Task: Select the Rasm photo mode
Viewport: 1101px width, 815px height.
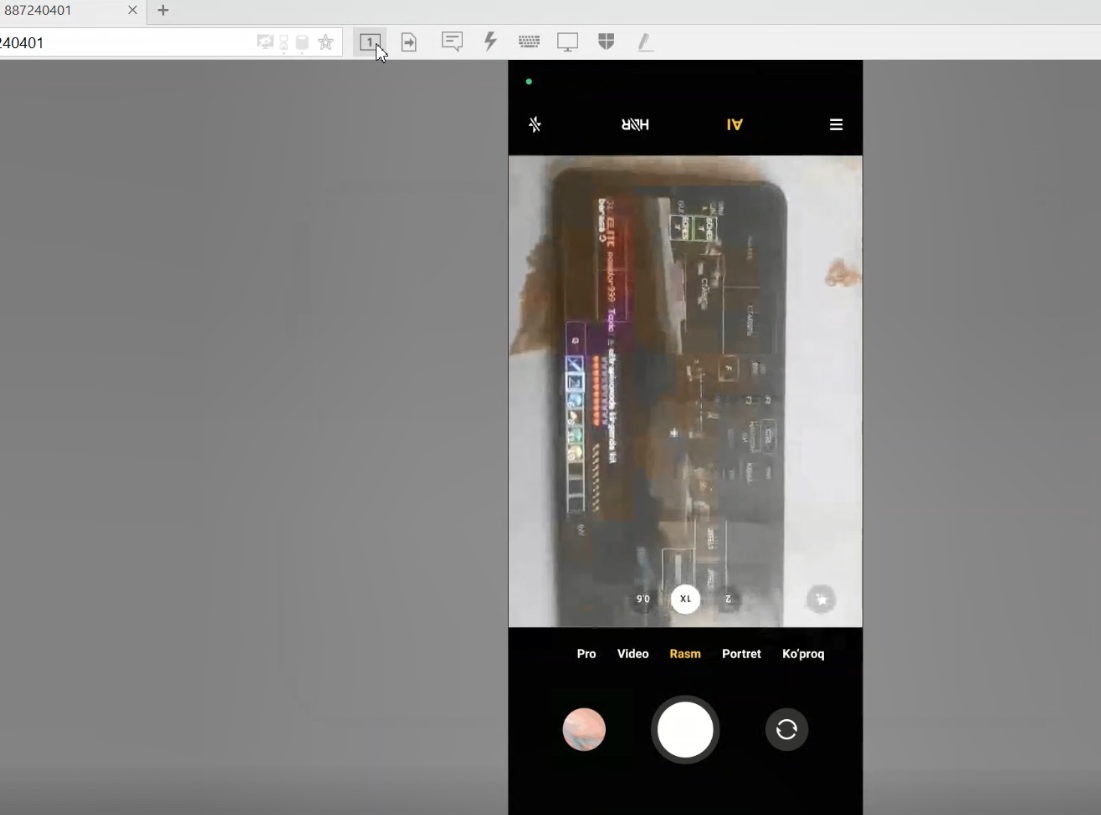Action: [x=685, y=654]
